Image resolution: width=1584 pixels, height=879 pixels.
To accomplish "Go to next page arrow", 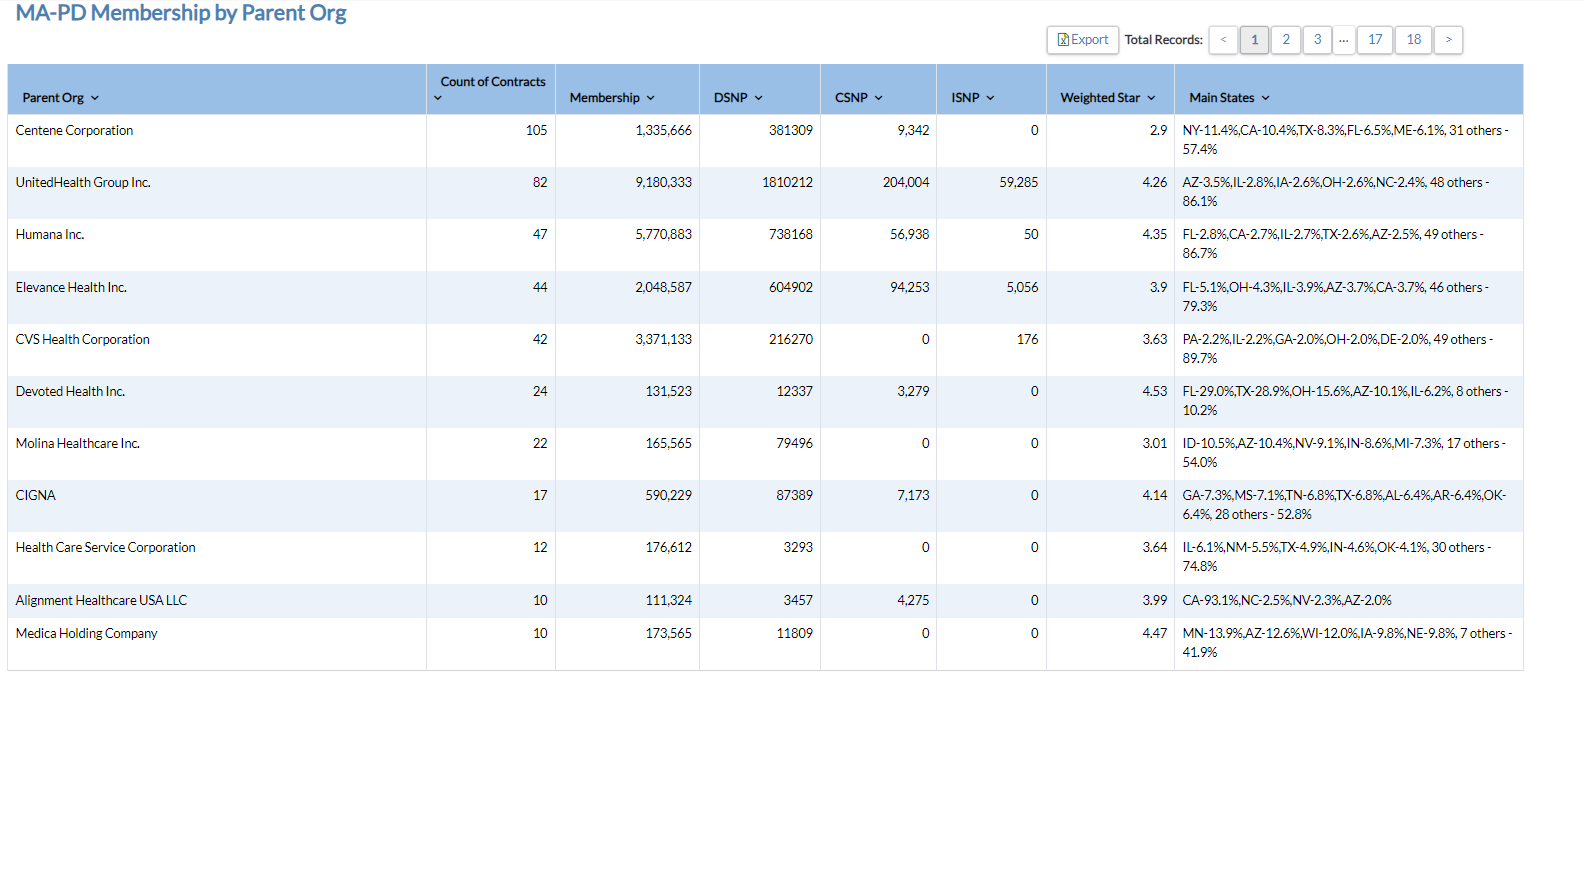I will click(x=1448, y=40).
